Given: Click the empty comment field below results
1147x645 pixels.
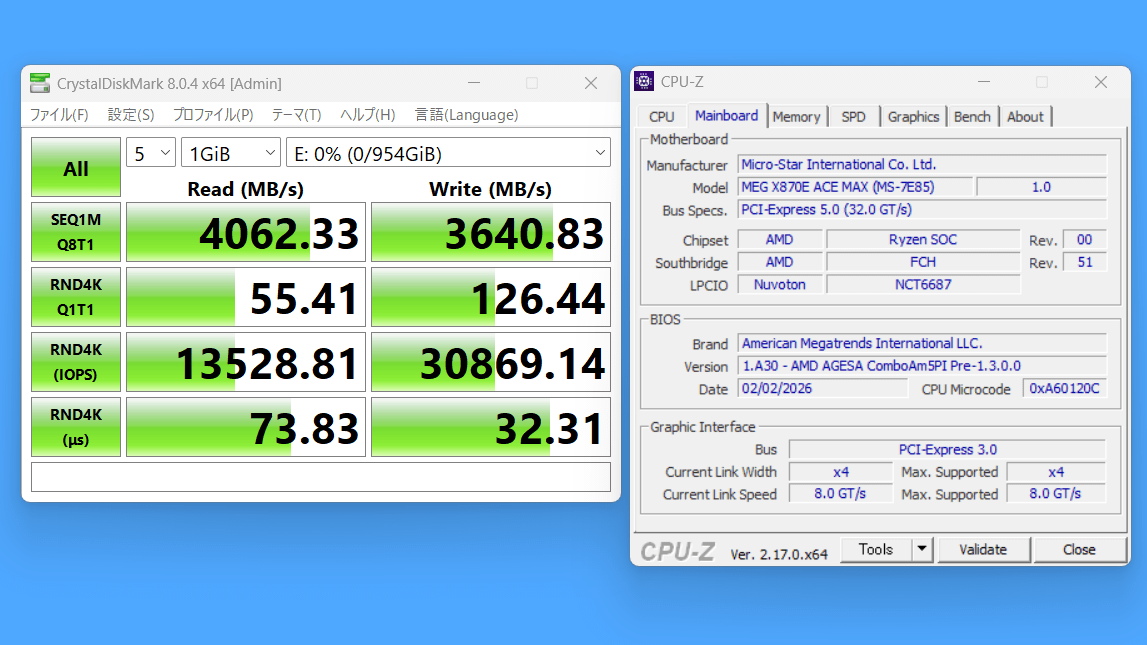Looking at the screenshot, I should (x=320, y=477).
